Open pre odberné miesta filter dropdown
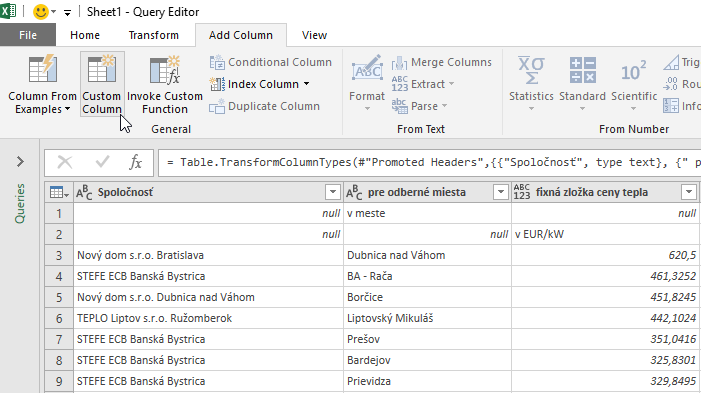Screen dimensions: 701x393 [x=501, y=192]
